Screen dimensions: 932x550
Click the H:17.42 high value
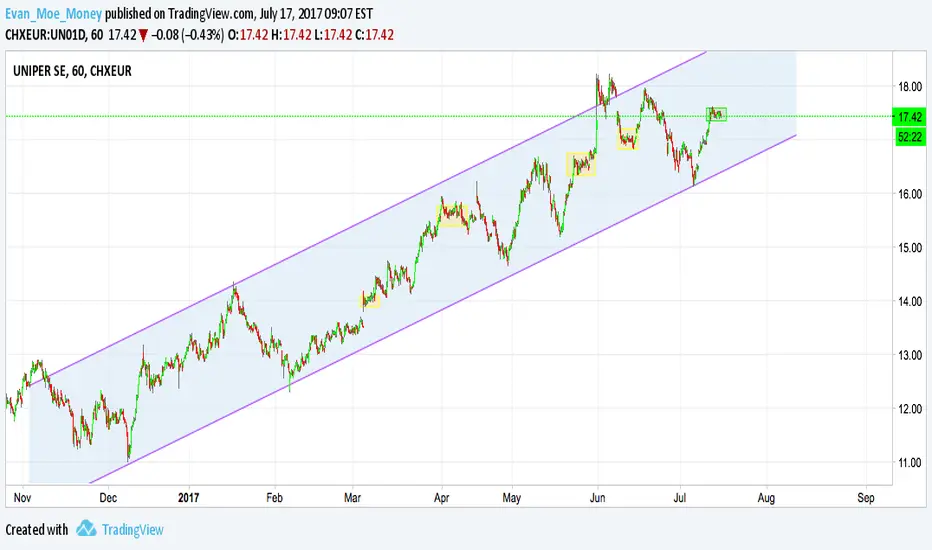(291, 34)
